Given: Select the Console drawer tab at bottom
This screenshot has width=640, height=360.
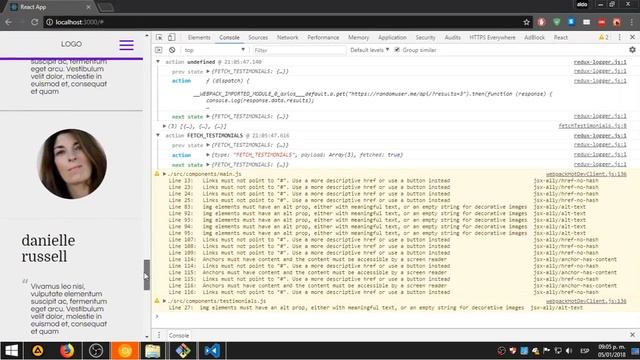Looking at the screenshot, I should pos(179,335).
